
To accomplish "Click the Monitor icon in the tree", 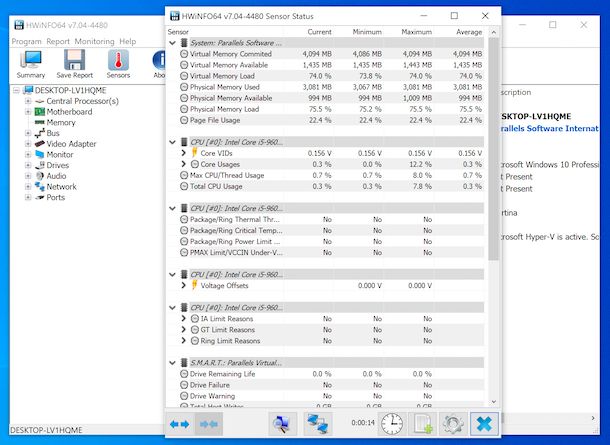I will (40, 154).
